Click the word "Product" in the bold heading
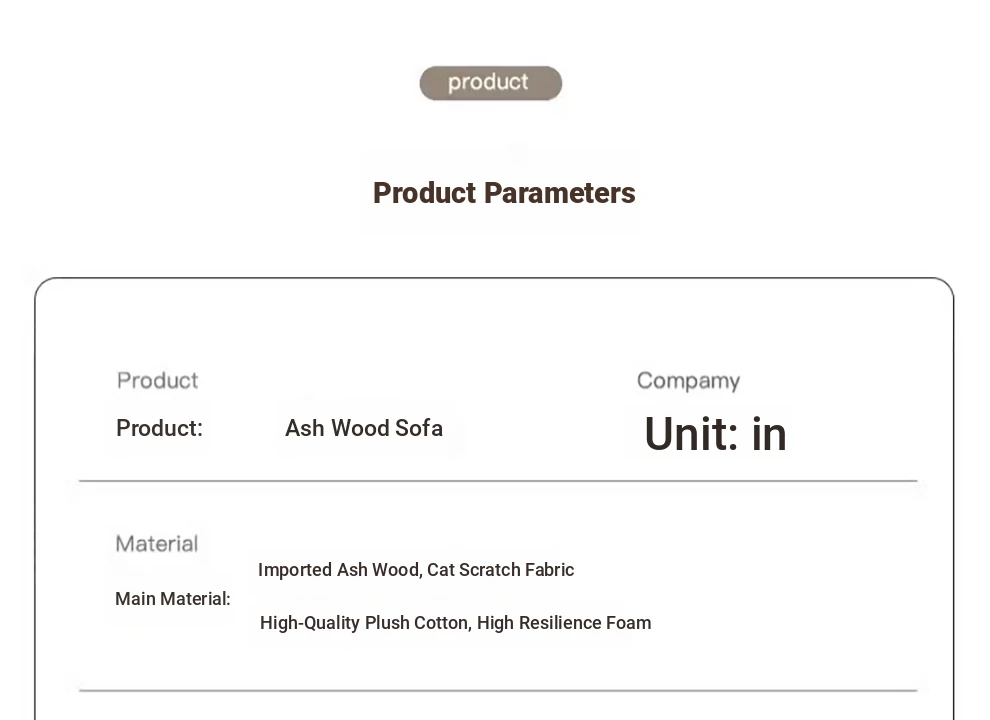990x720 pixels. [424, 193]
